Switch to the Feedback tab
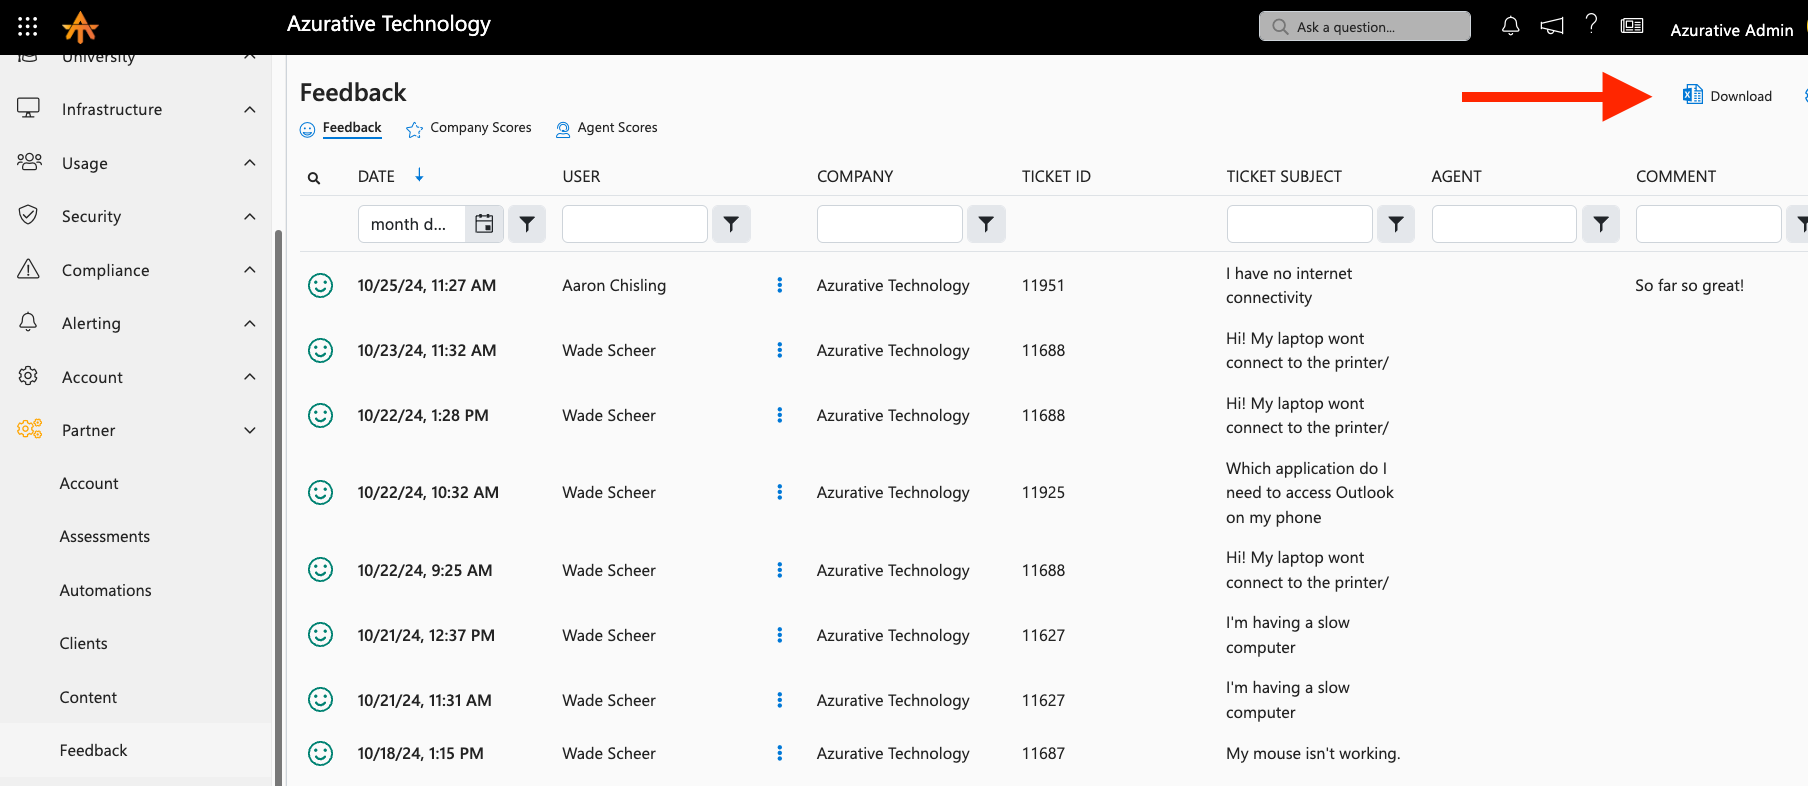1808x786 pixels. [341, 128]
